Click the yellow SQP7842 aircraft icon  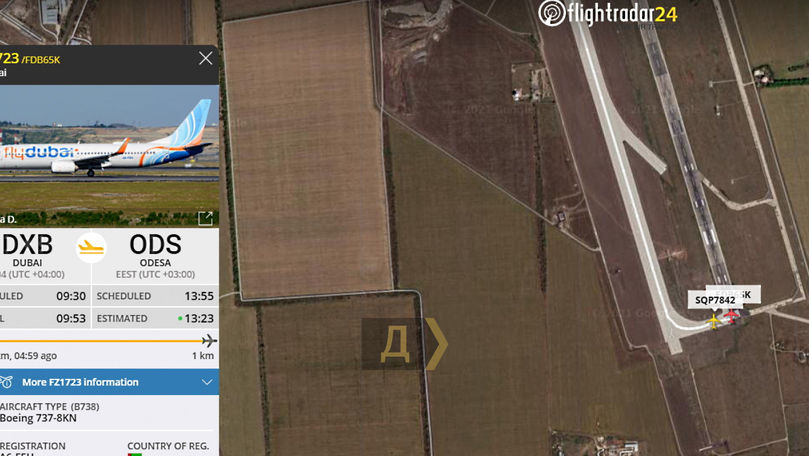coord(714,321)
